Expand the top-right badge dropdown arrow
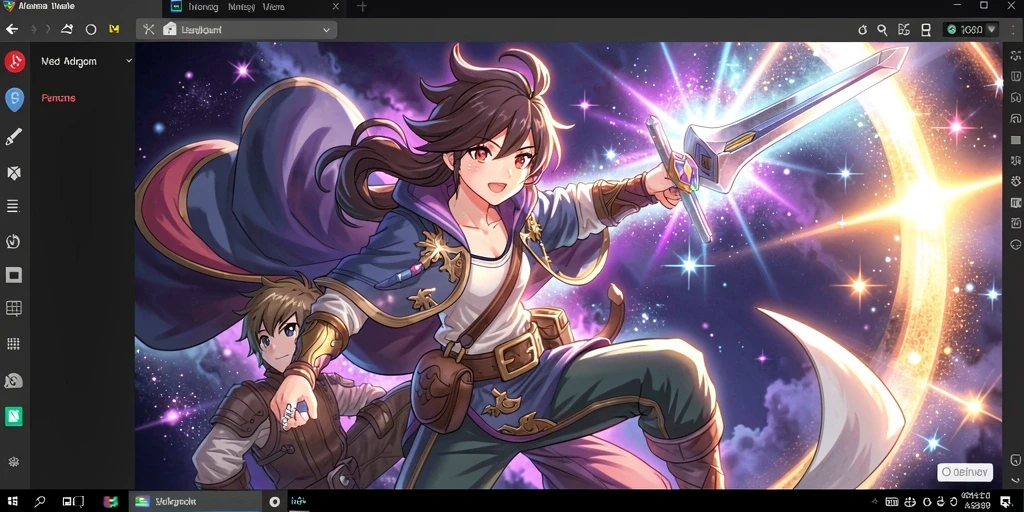This screenshot has height=512, width=1024. tap(991, 29)
